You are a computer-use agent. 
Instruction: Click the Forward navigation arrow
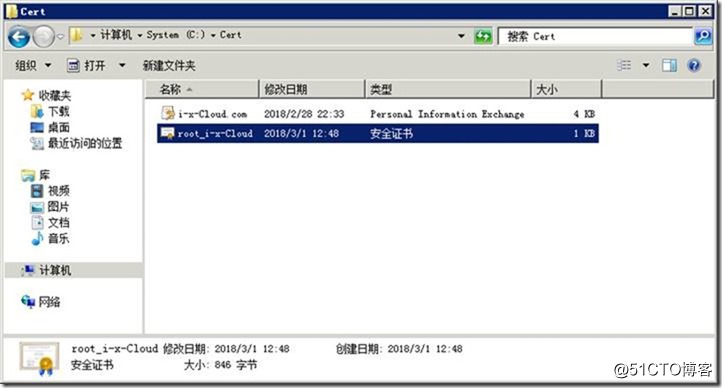click(44, 36)
